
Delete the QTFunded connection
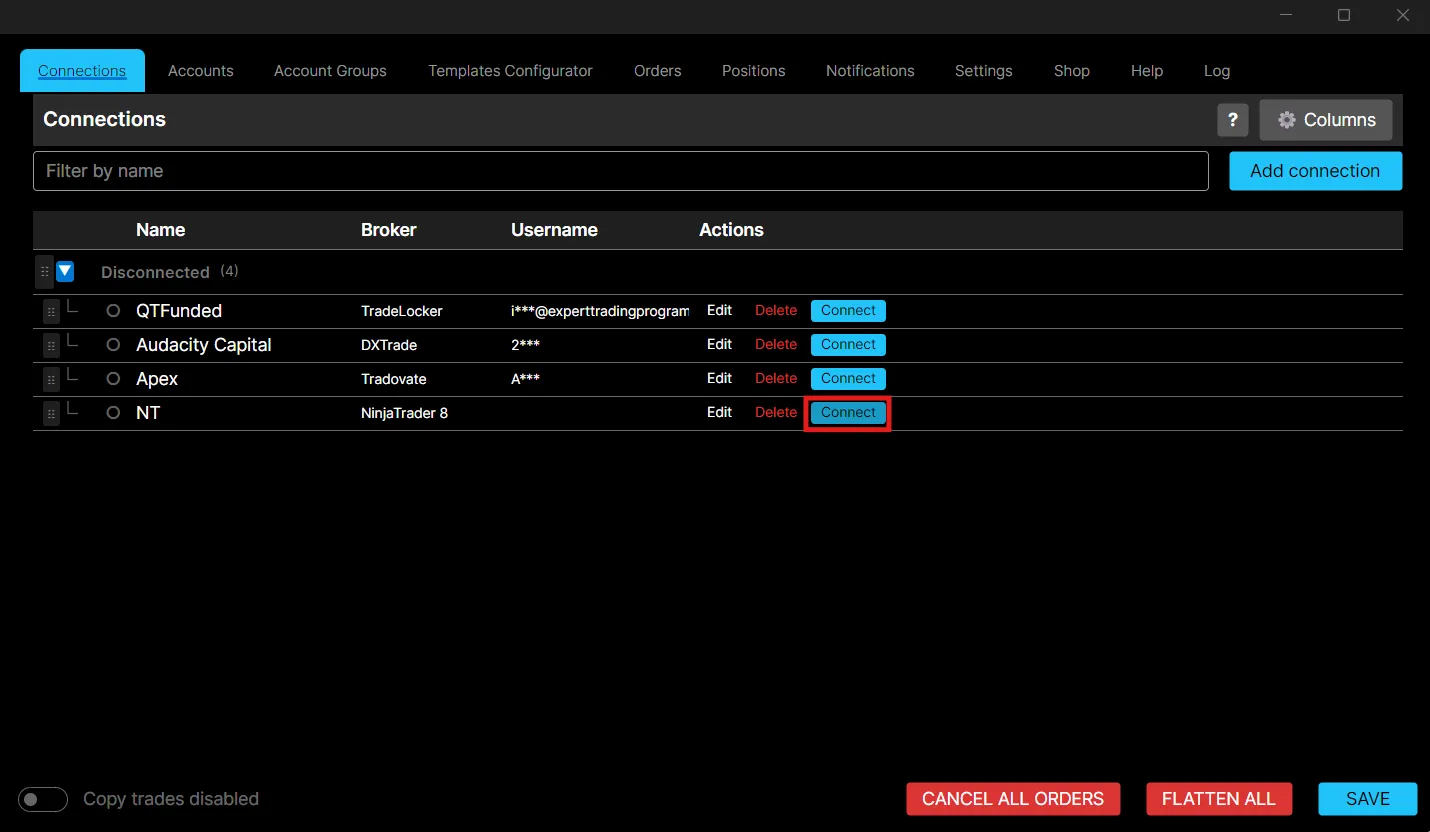click(776, 311)
